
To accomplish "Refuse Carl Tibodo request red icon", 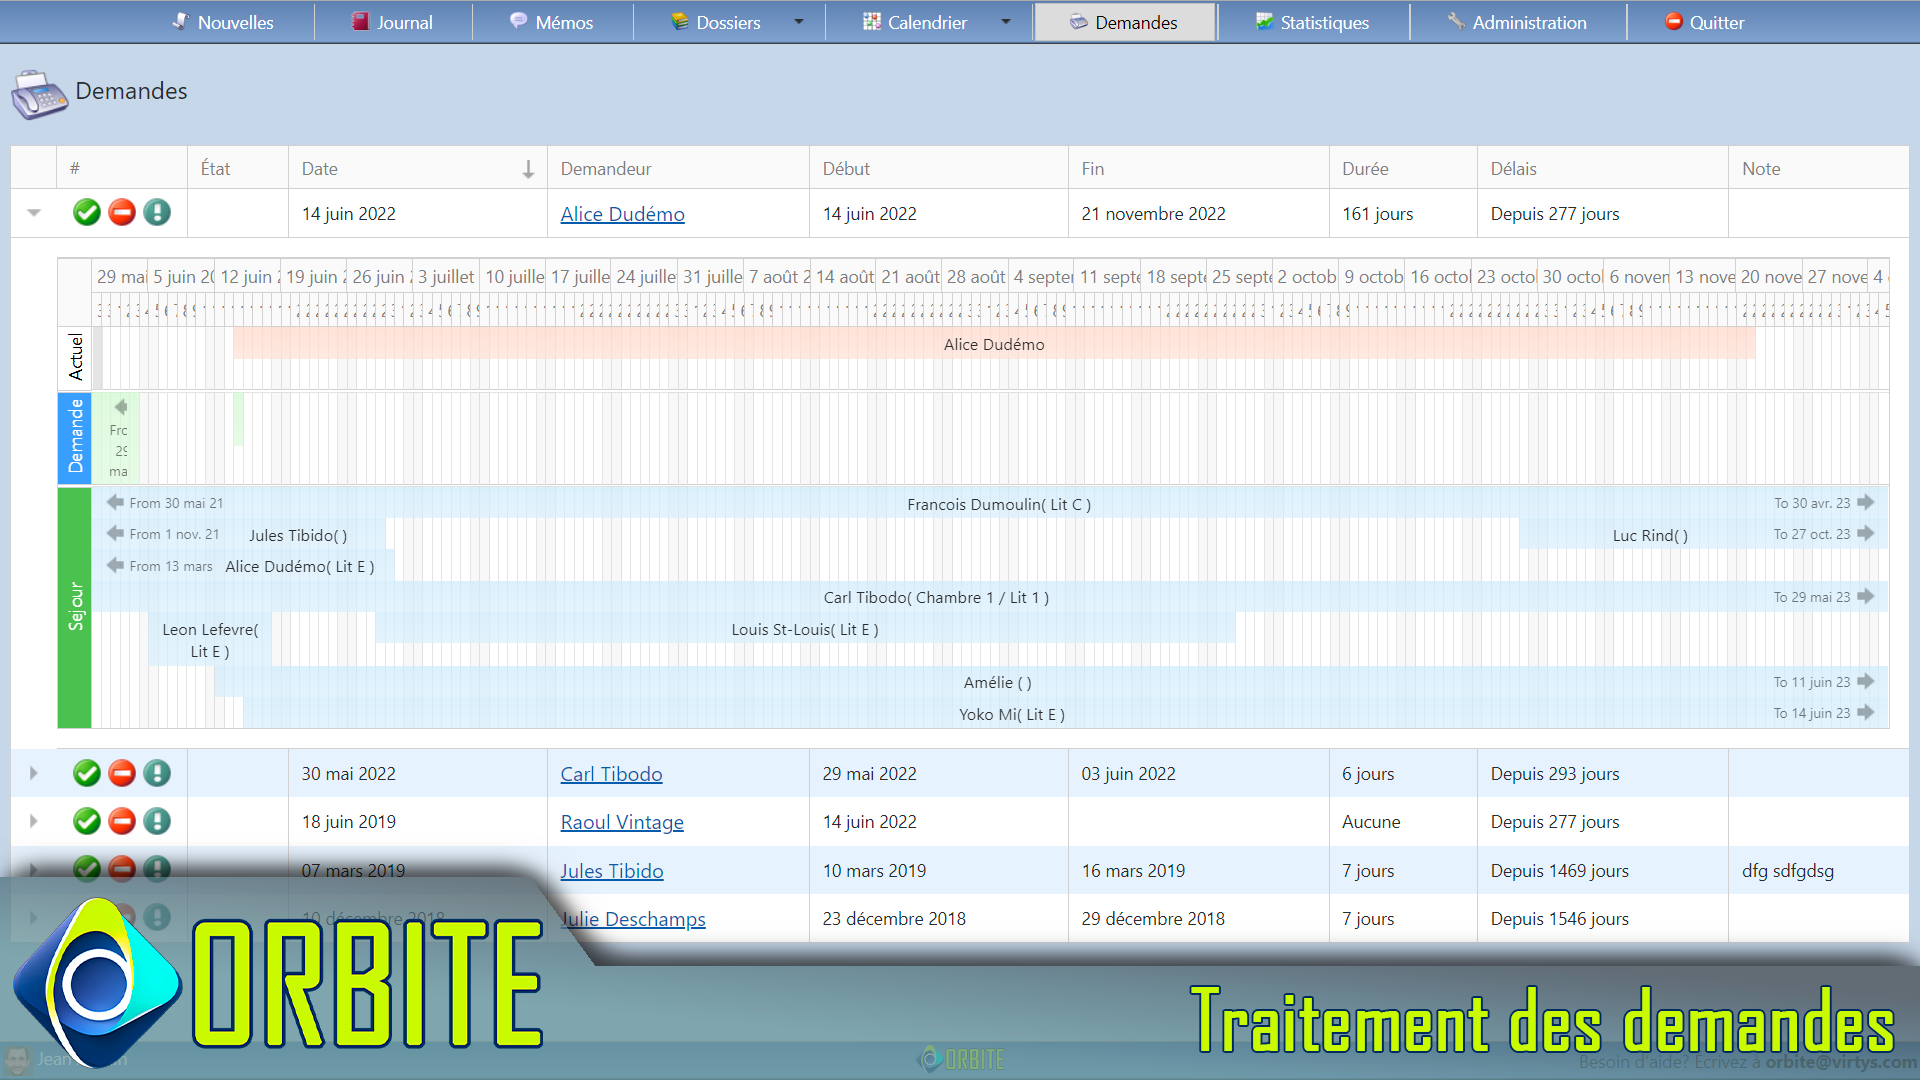I will point(122,773).
